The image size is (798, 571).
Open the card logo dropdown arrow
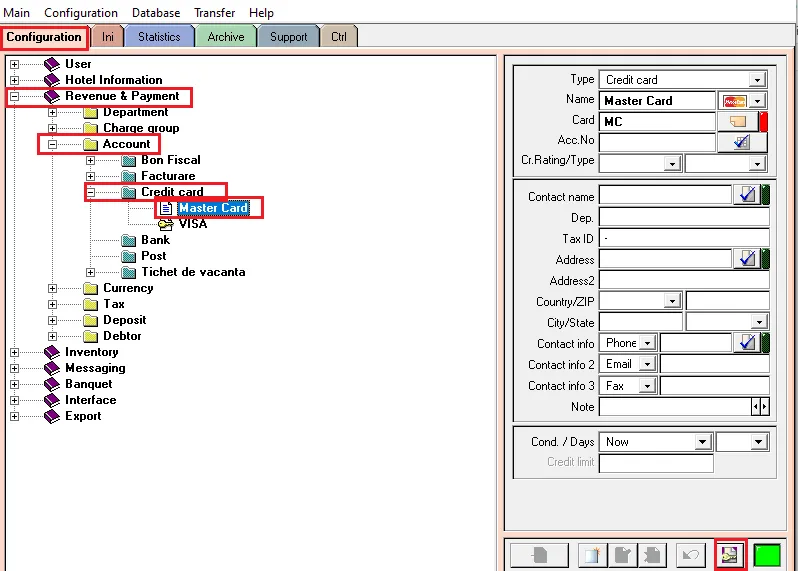tap(757, 101)
